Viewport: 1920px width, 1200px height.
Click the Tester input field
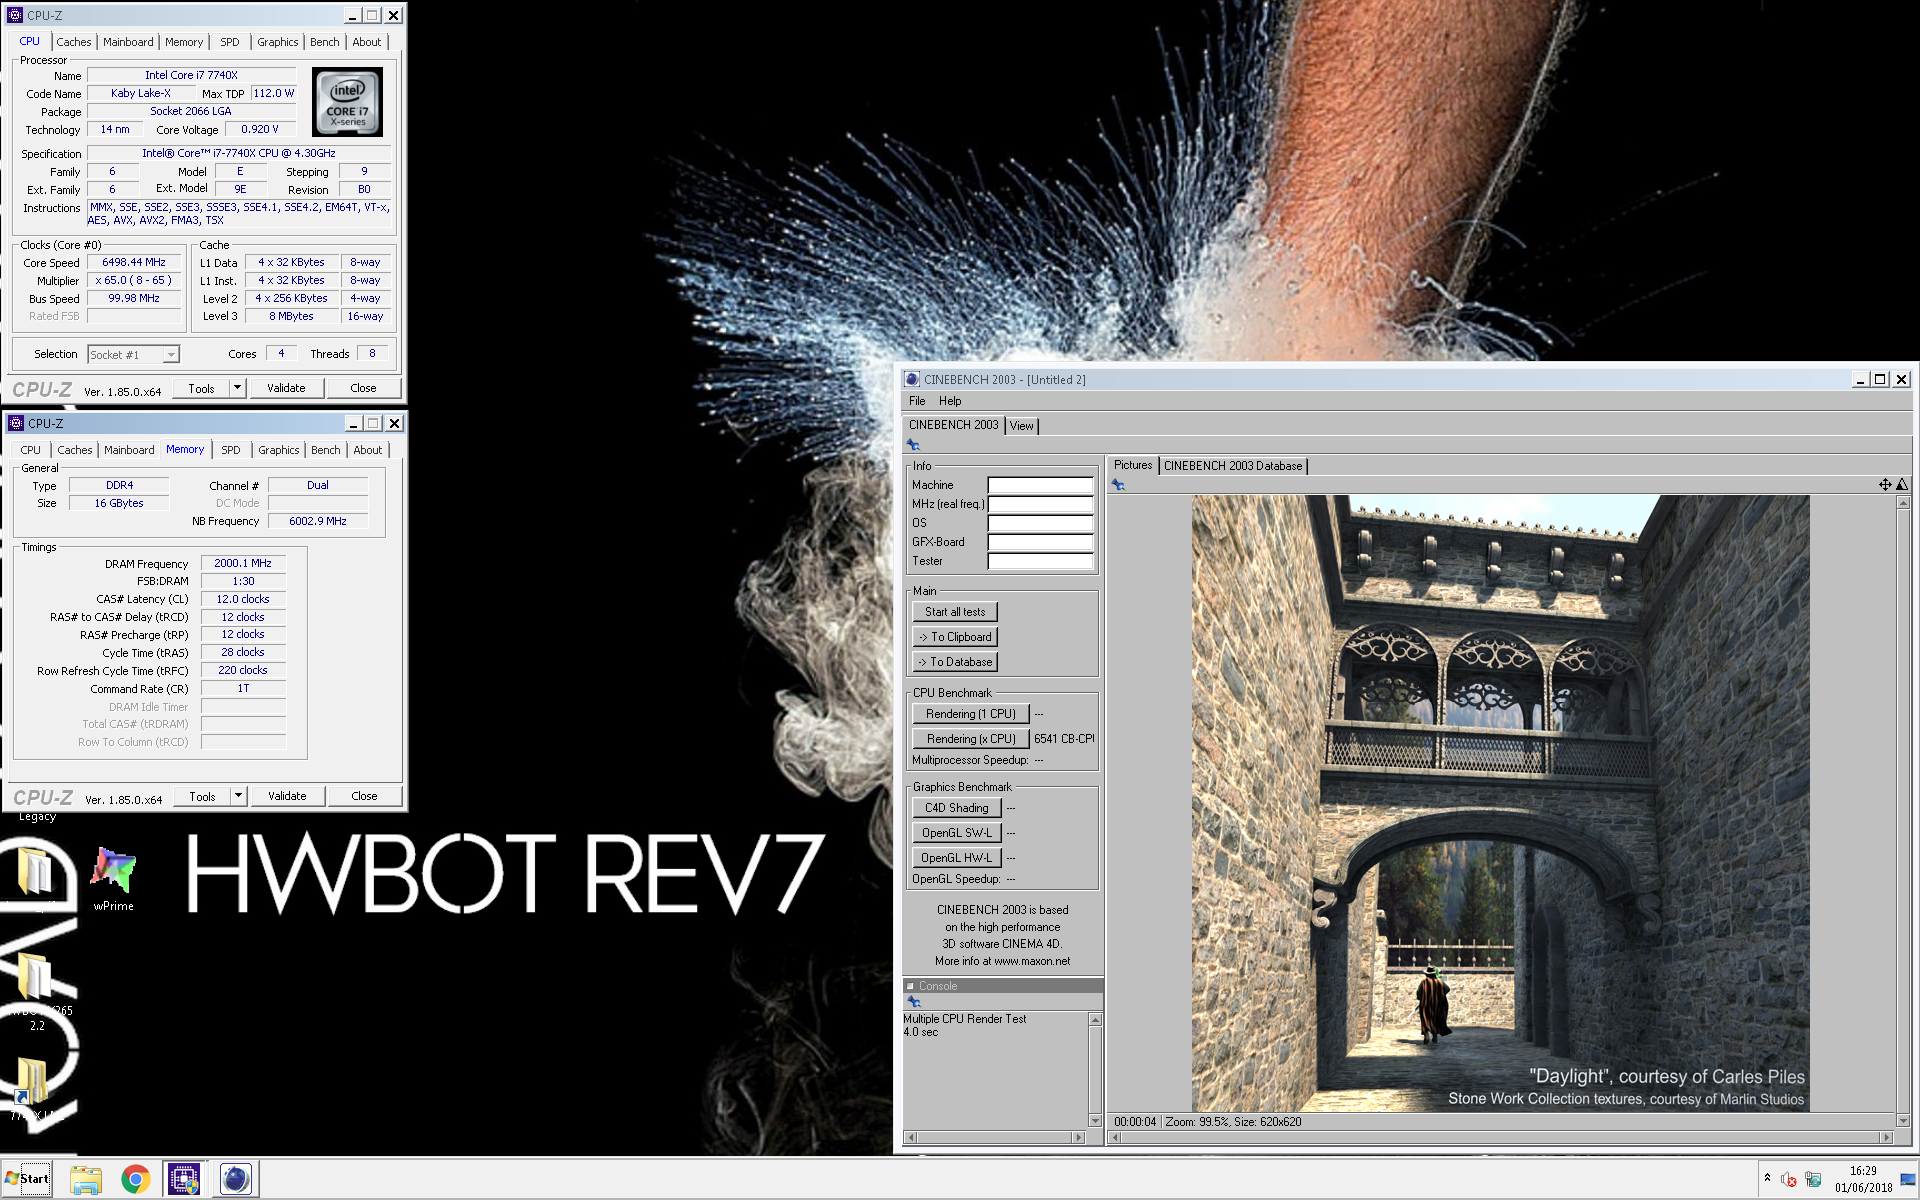[x=1040, y=561]
